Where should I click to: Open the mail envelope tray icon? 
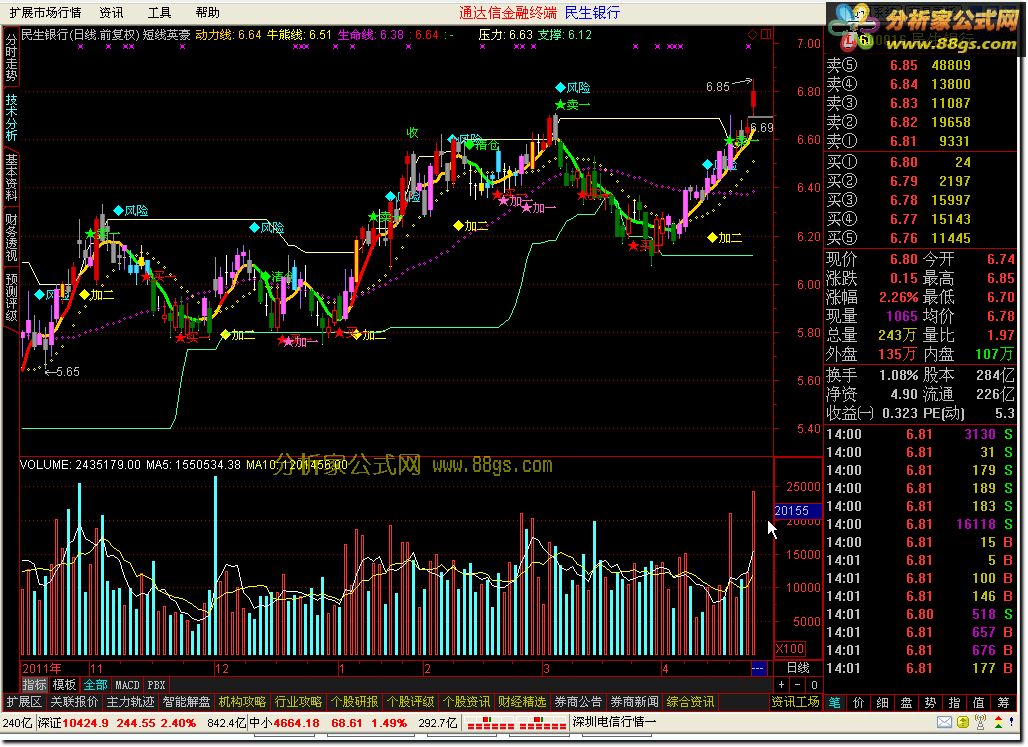[x=944, y=722]
